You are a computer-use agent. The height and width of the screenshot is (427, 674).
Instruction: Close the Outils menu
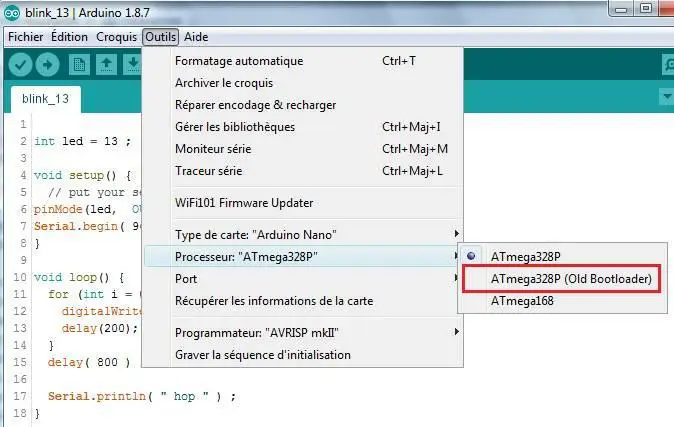coord(160,37)
